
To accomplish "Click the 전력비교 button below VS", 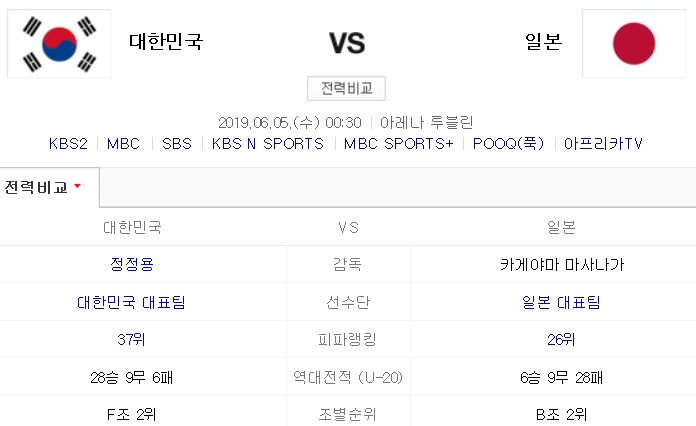I will tap(346, 88).
